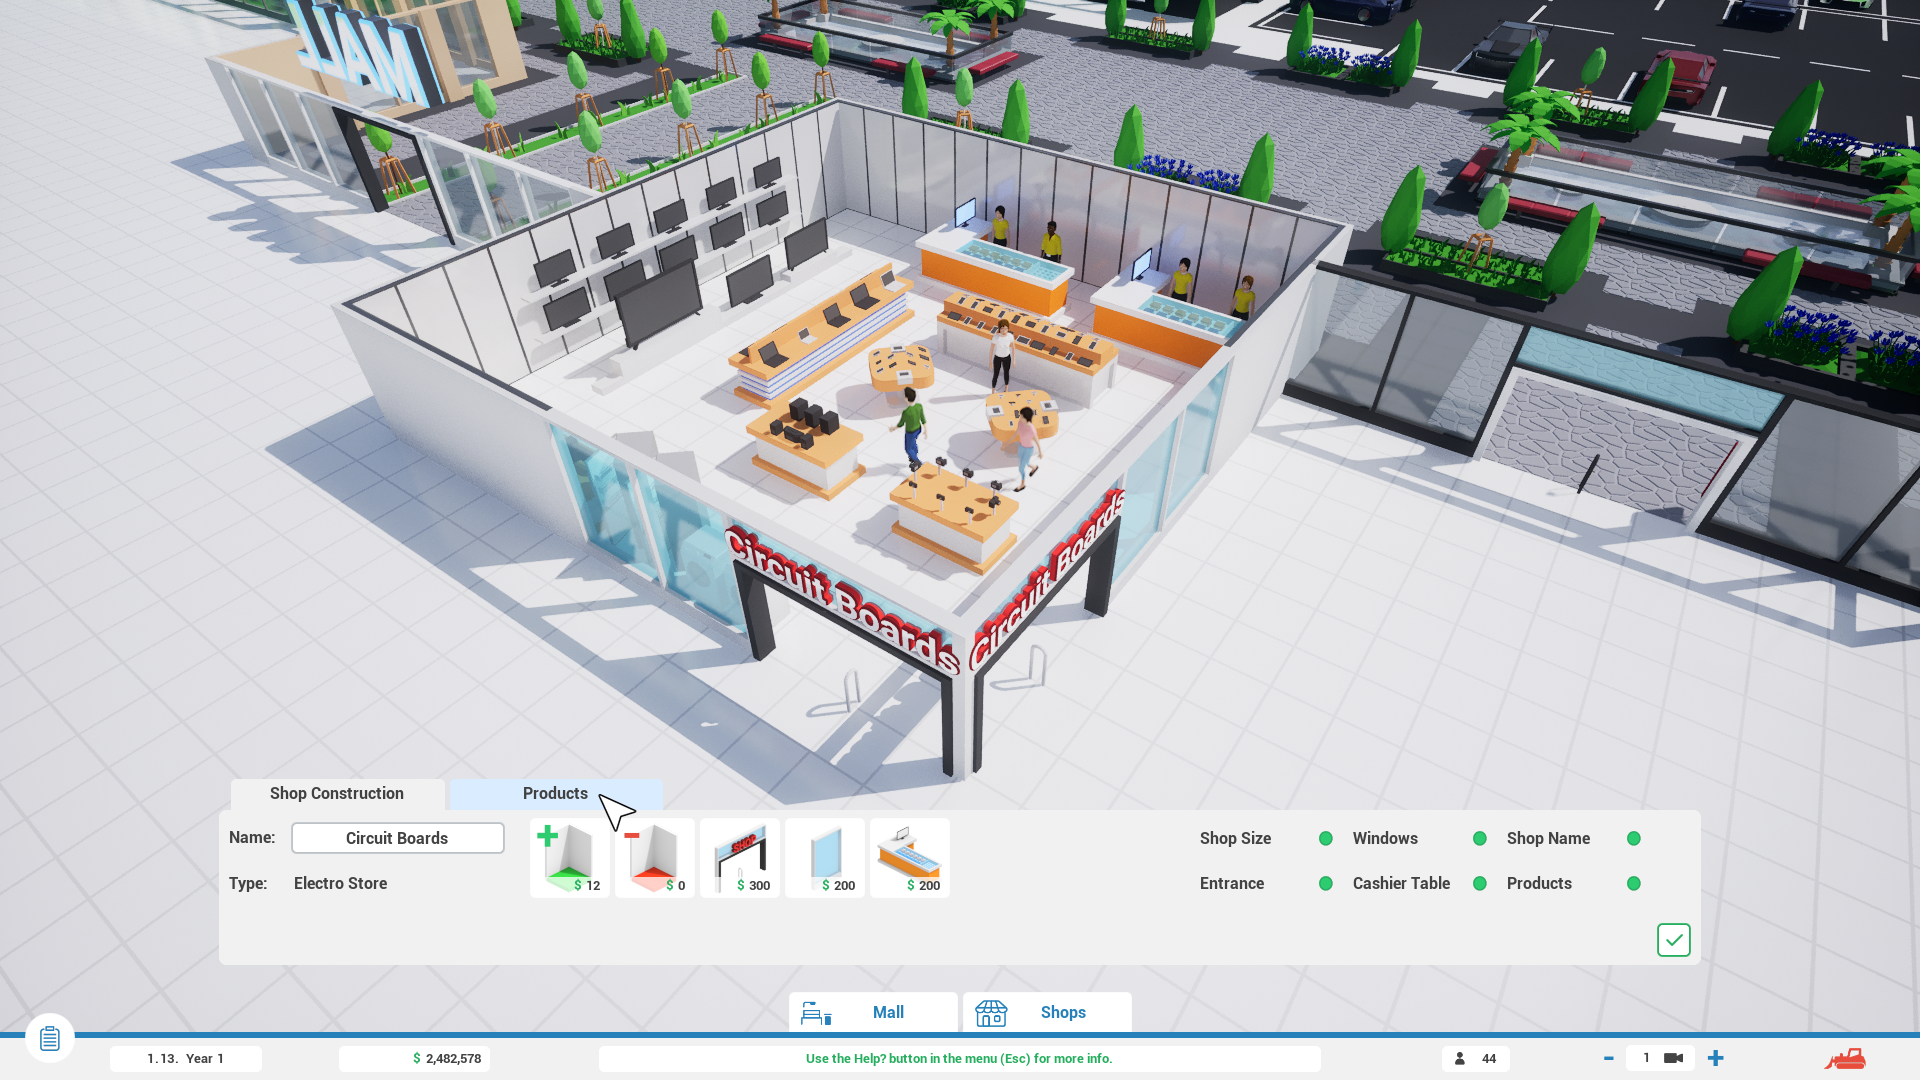Click the camera icon in bottom bar
This screenshot has height=1080, width=1920.
coord(1673,1058)
